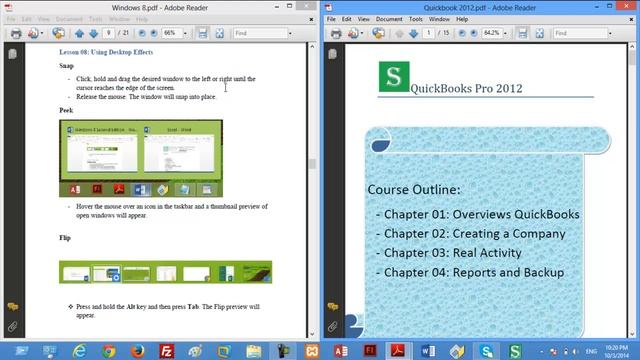
Task: Click the collaborate icon in Windows 8.pdf toolbar
Action: tap(58, 33)
